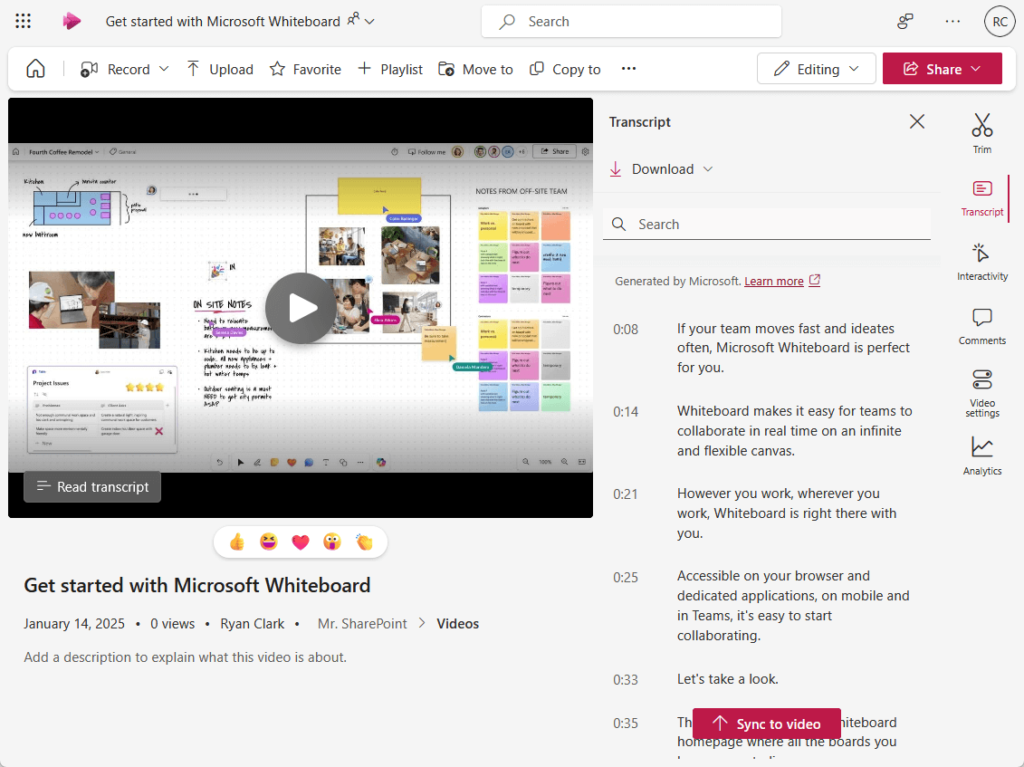Jump to transcript timestamp 0:08
Screen dimensions: 1024x767
pos(625,329)
